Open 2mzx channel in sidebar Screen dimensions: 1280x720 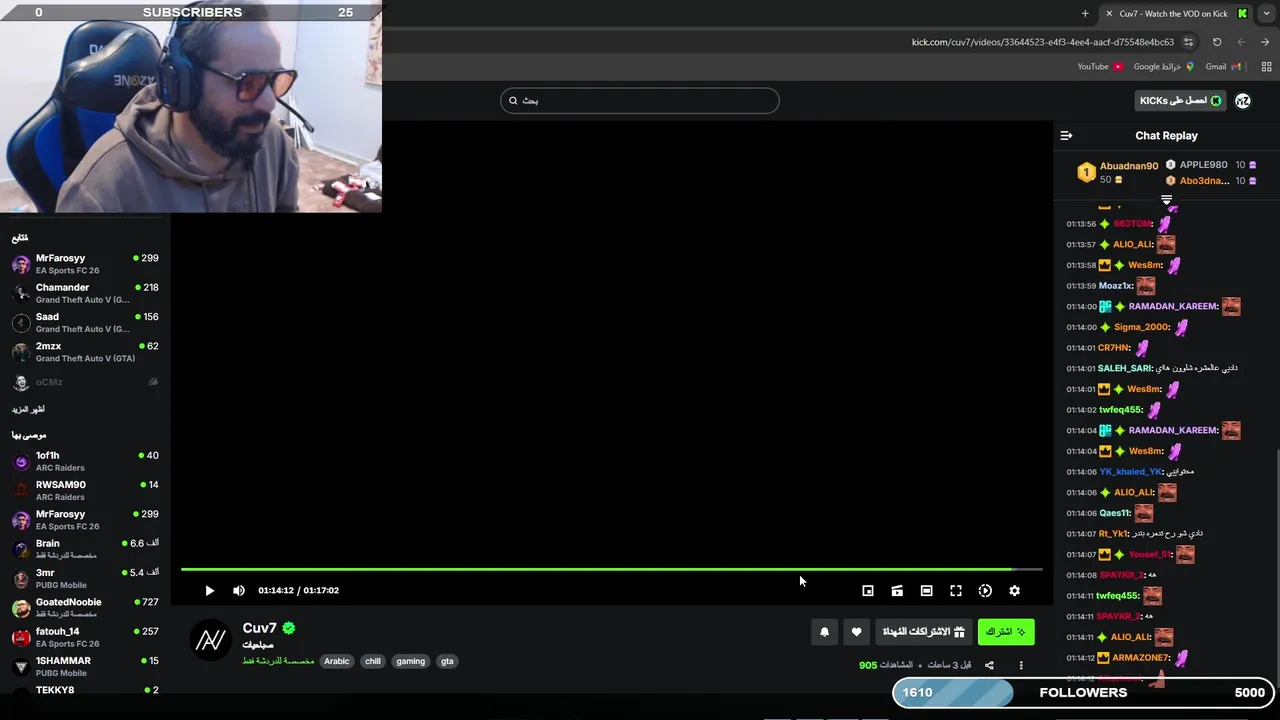coord(85,351)
